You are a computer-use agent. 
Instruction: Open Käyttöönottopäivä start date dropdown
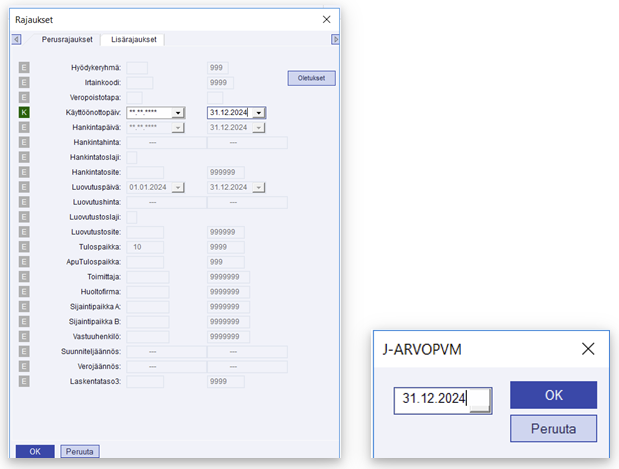coord(178,113)
